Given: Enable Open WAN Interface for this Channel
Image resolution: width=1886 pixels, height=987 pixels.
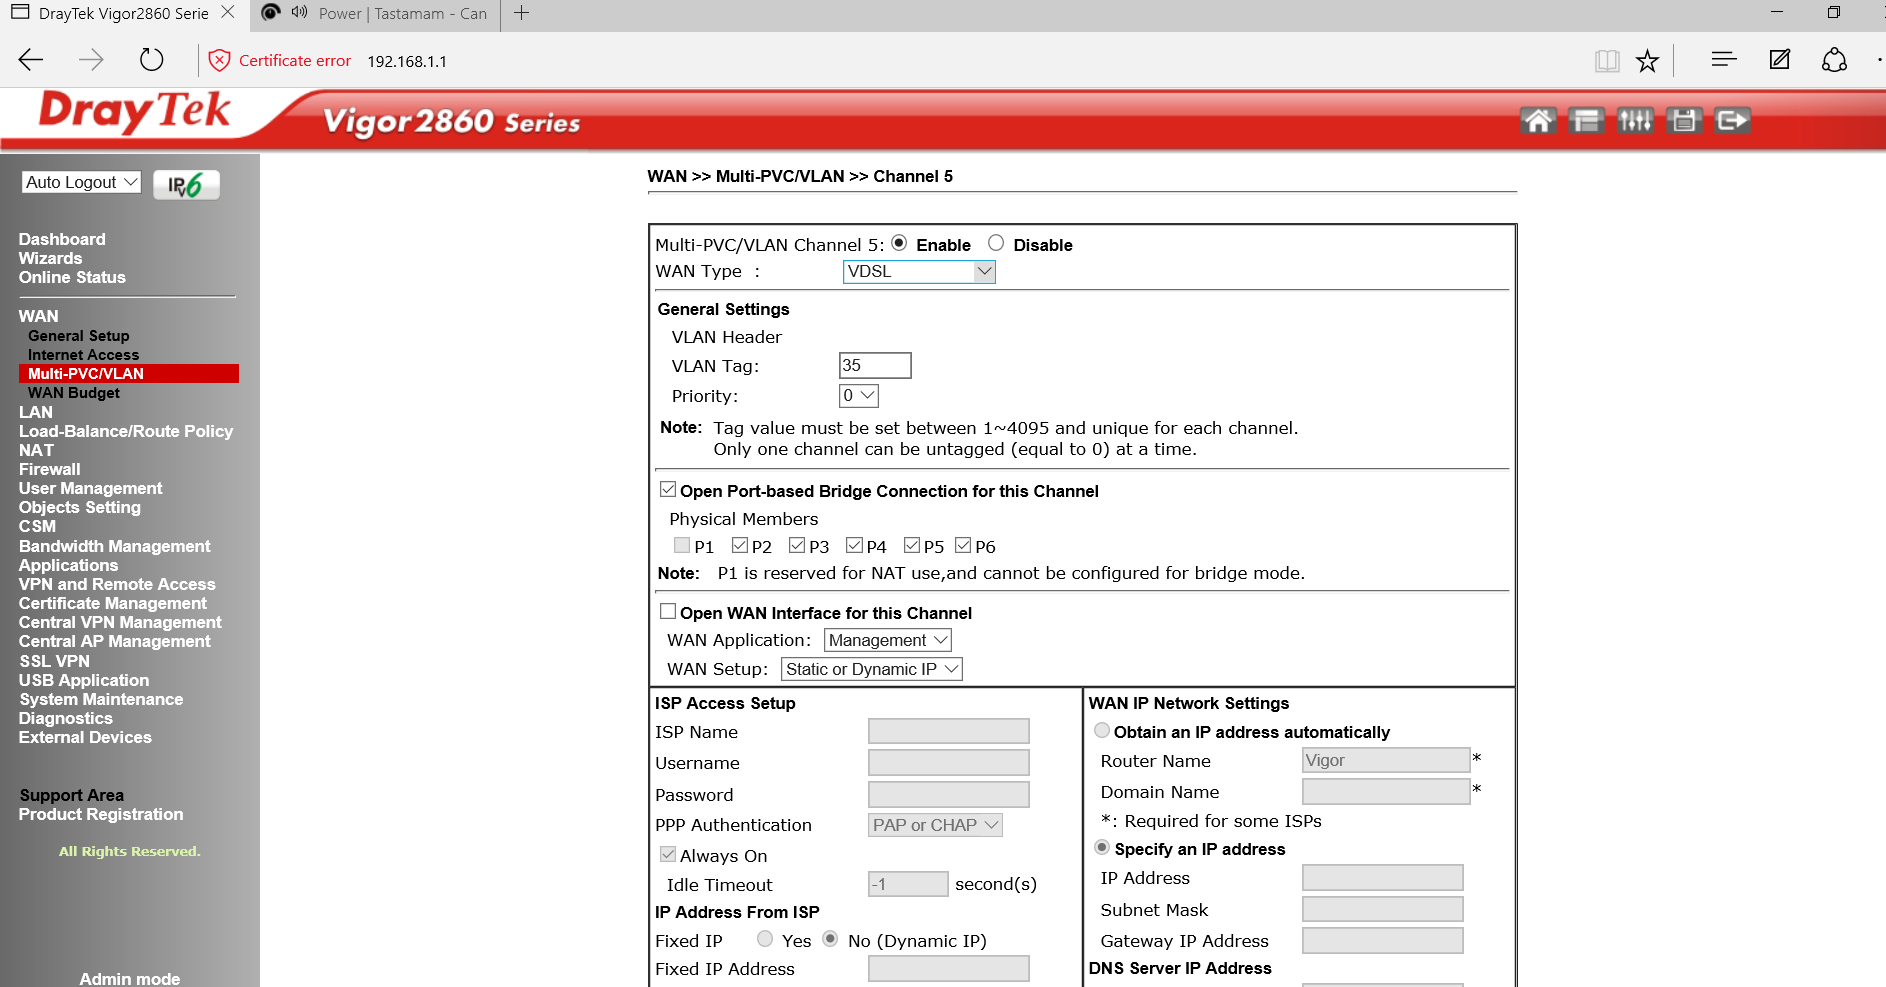Looking at the screenshot, I should 668,611.
